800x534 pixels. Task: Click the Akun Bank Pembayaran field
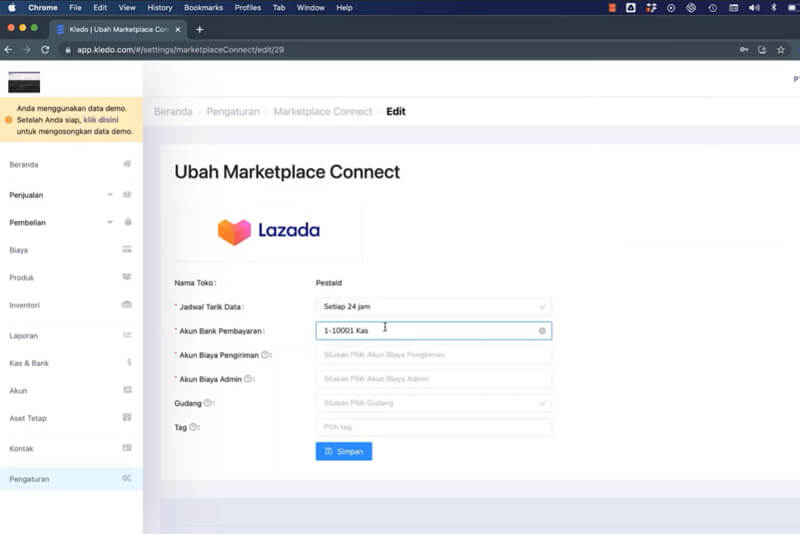[x=434, y=330]
